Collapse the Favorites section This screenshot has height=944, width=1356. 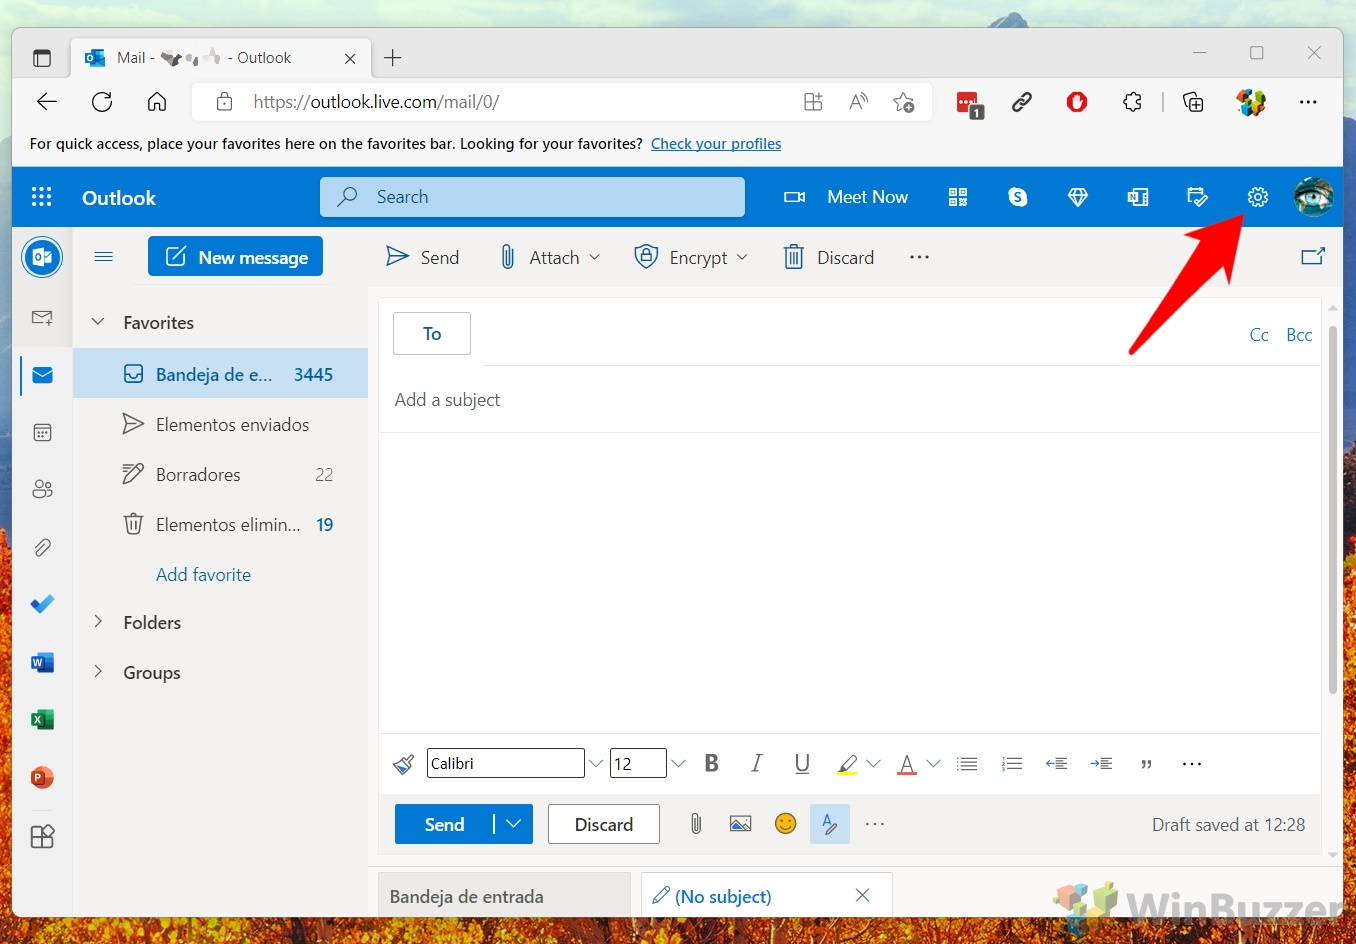pos(98,322)
